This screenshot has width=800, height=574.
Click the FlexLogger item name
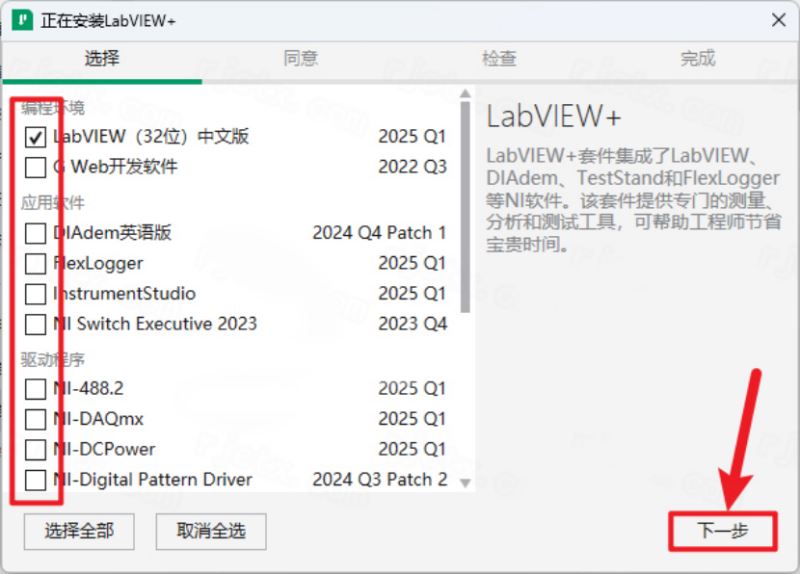click(x=98, y=263)
